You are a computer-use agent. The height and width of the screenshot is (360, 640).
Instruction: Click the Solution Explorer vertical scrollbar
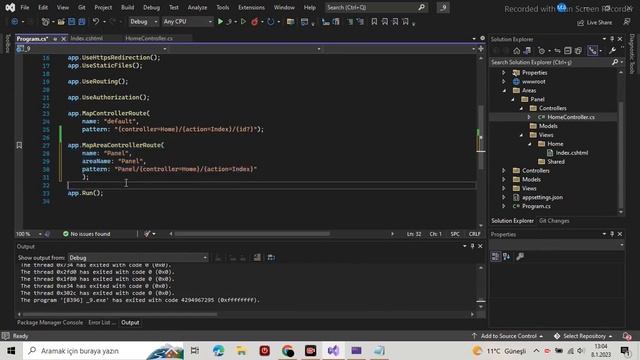621,155
